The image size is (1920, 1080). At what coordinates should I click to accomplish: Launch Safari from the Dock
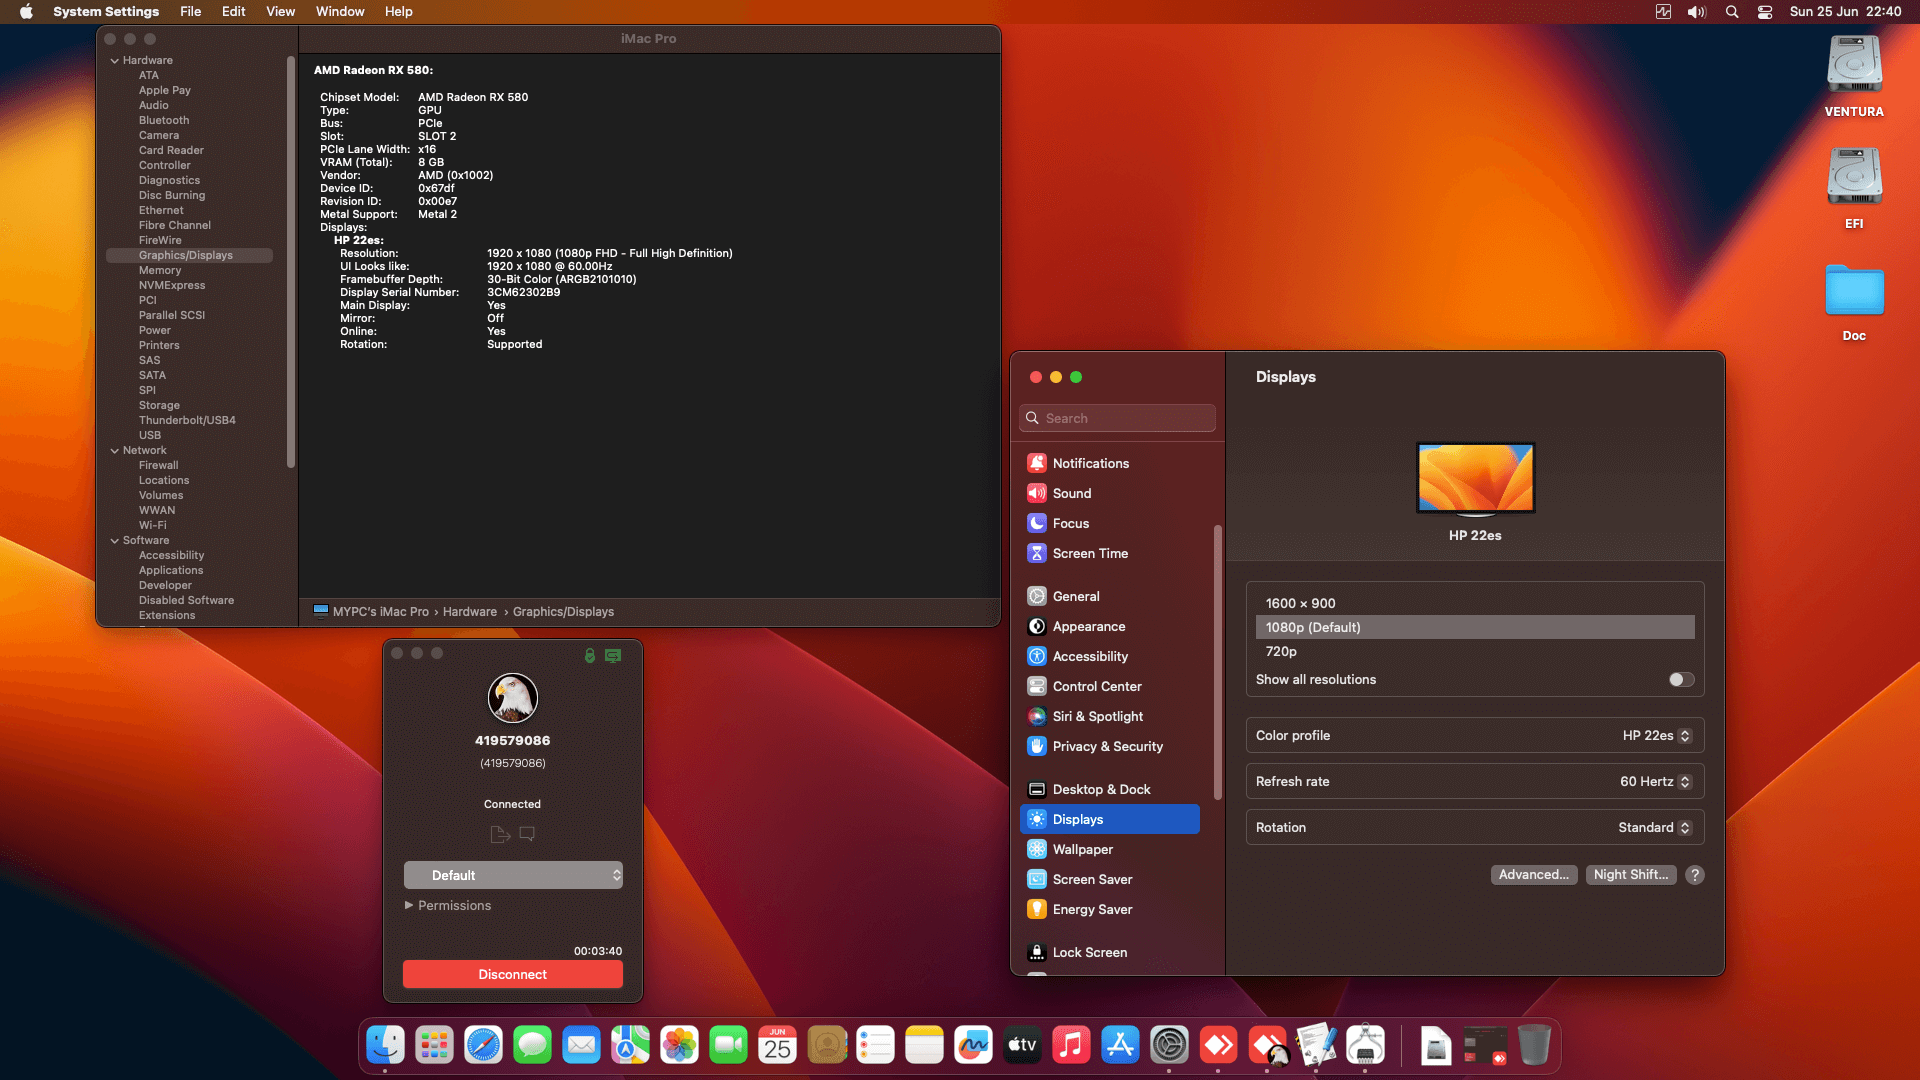click(x=483, y=1046)
